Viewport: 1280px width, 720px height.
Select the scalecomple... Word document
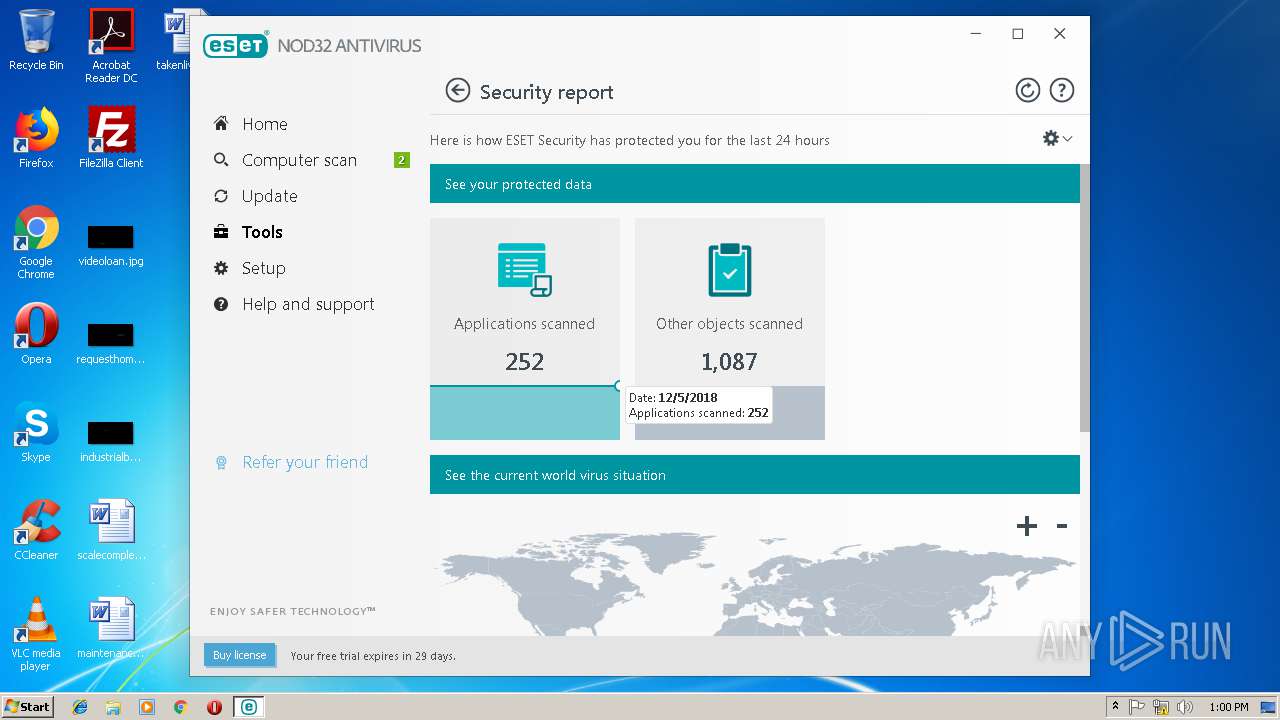point(111,530)
